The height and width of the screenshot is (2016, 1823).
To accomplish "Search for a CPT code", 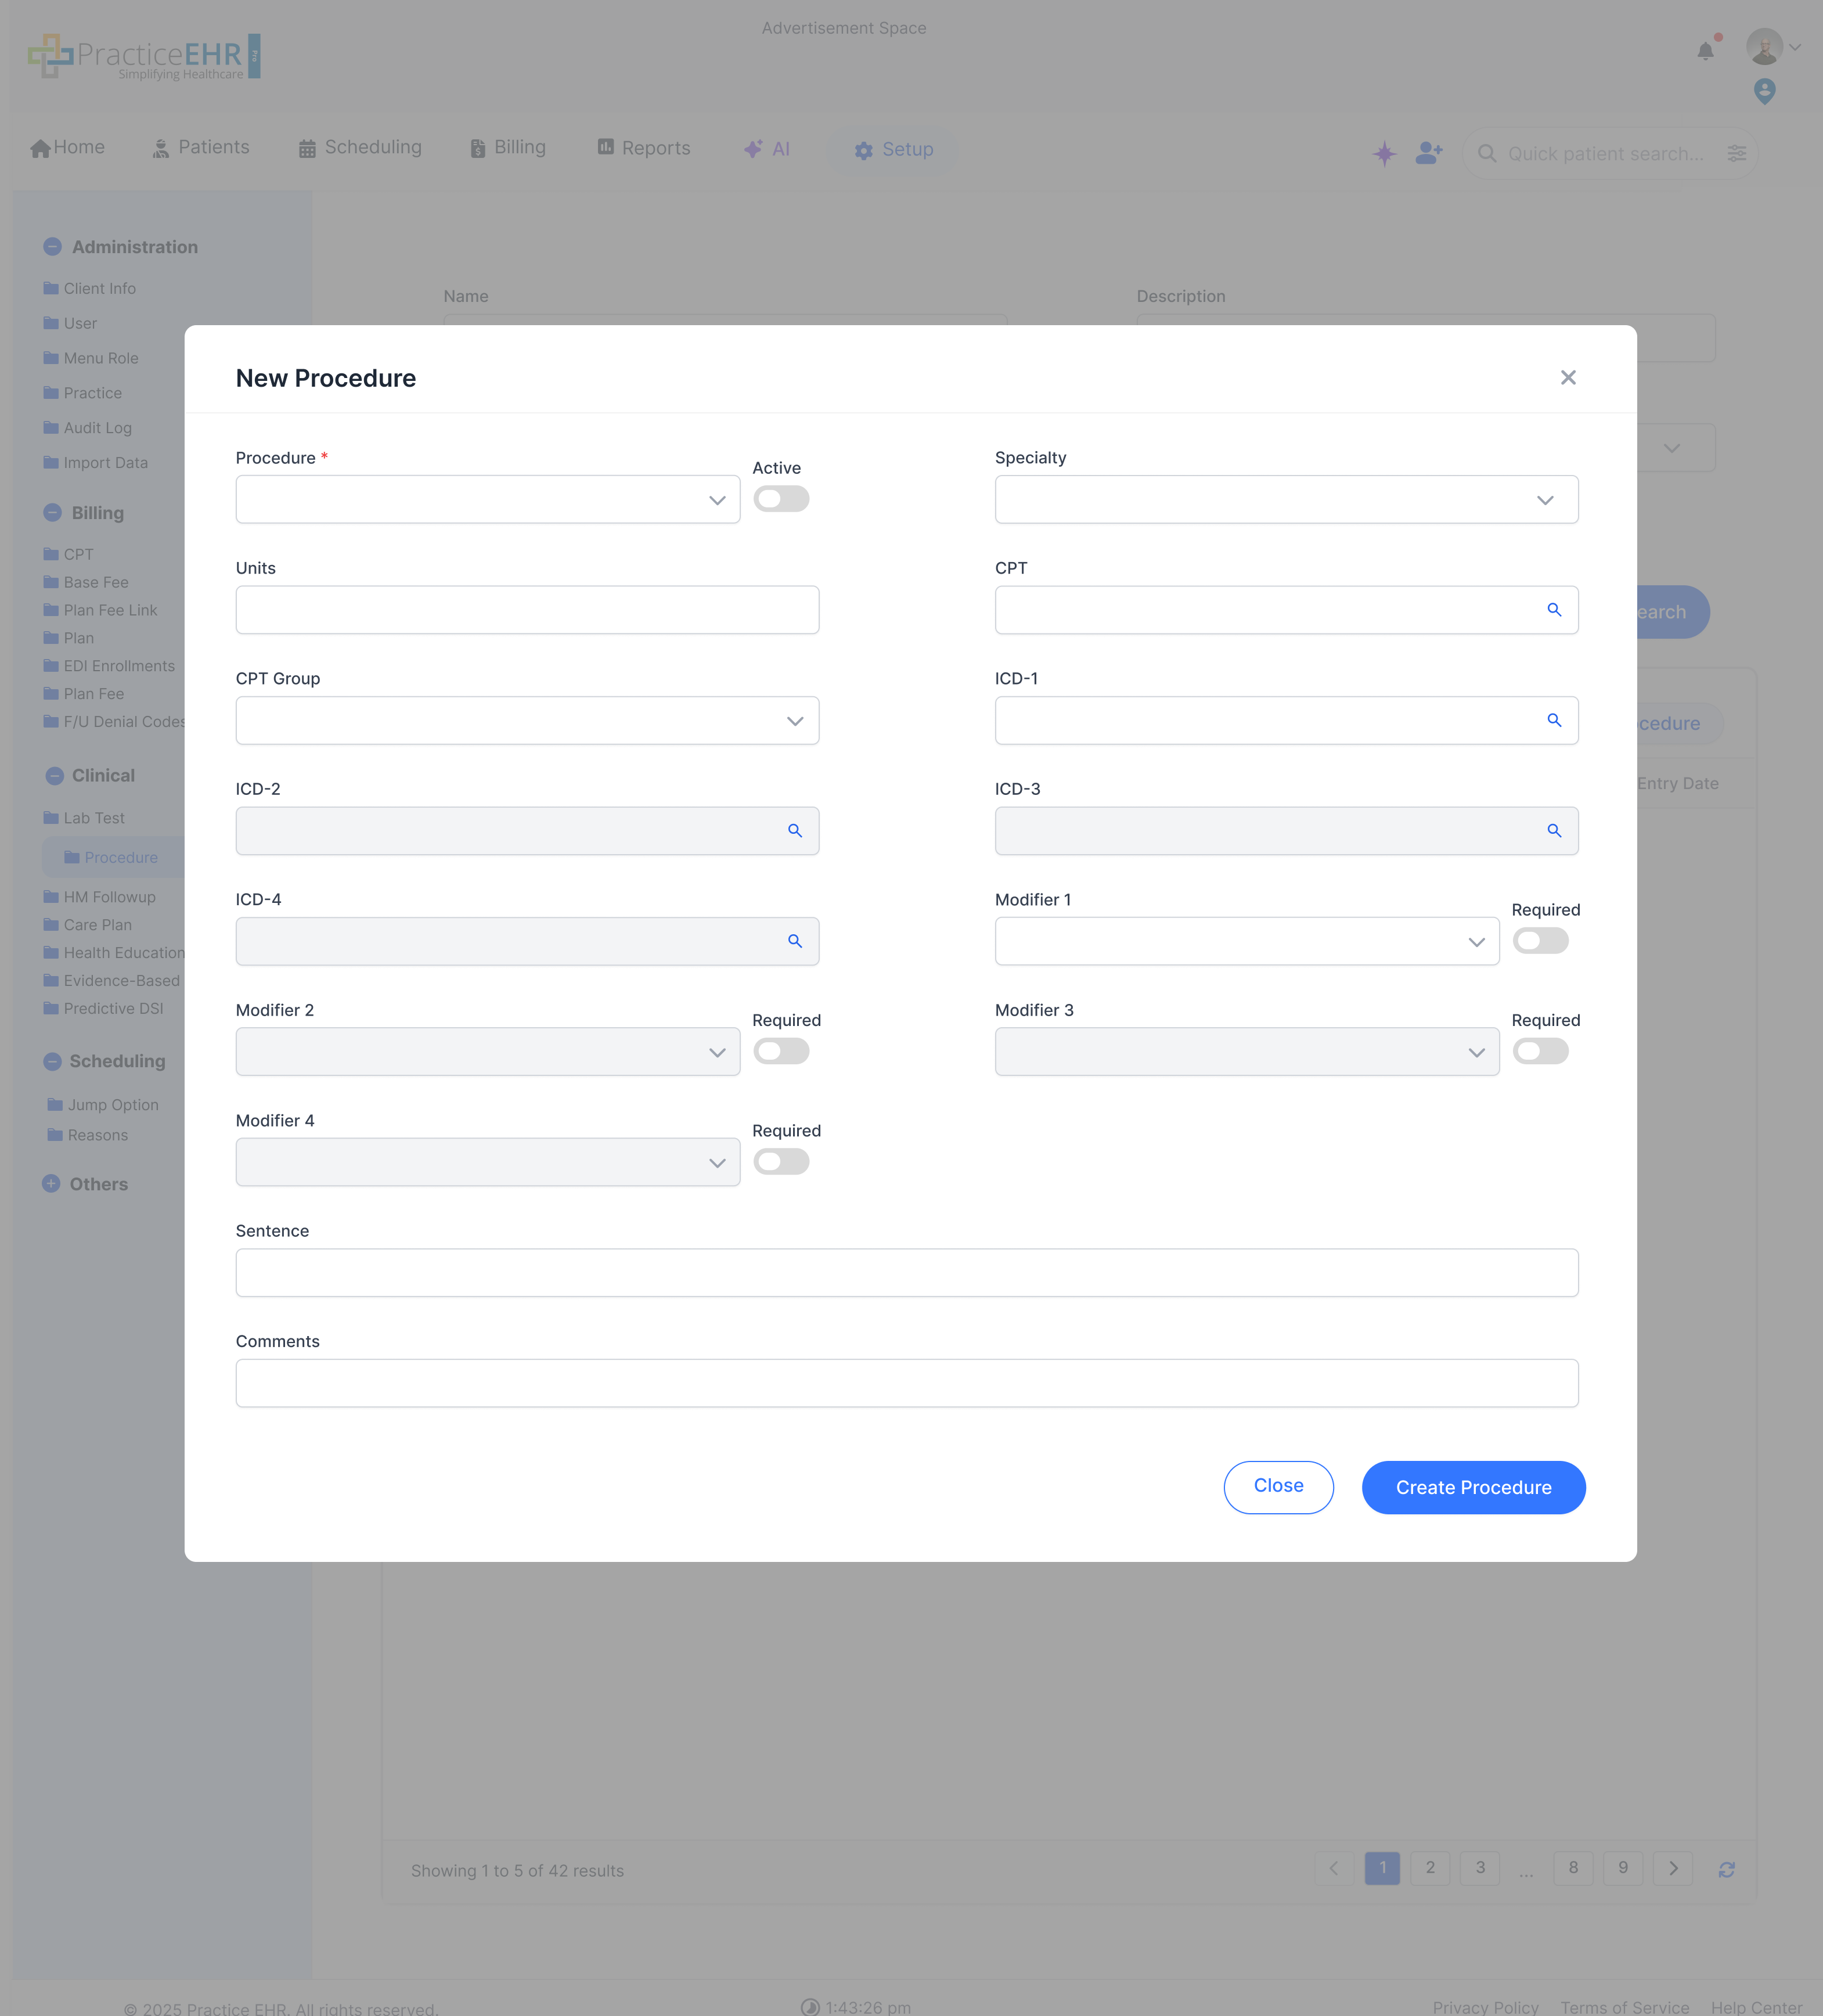I will (x=1555, y=609).
